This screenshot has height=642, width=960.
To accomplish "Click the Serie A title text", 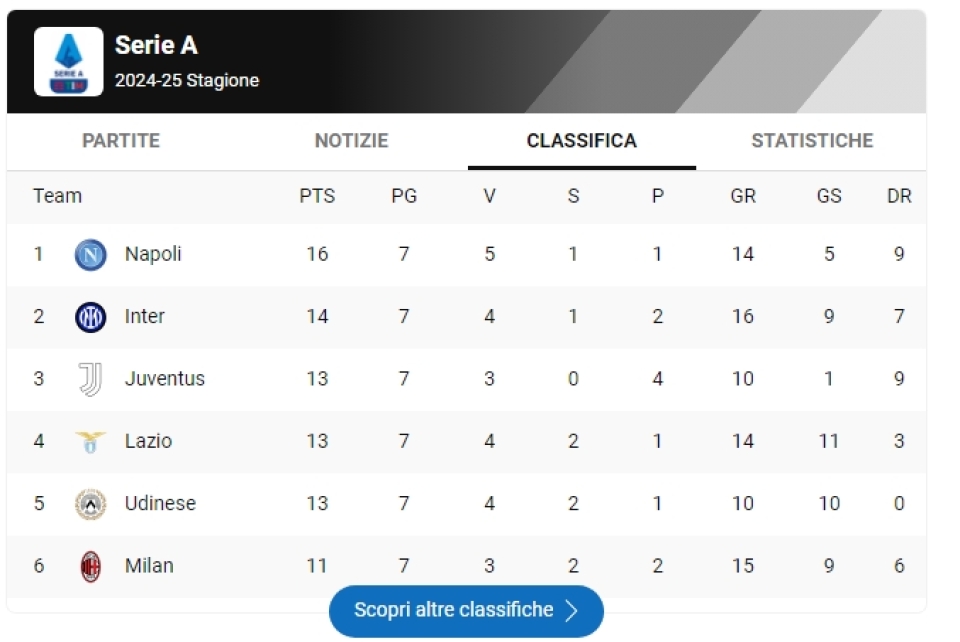I will pyautogui.click(x=156, y=45).
